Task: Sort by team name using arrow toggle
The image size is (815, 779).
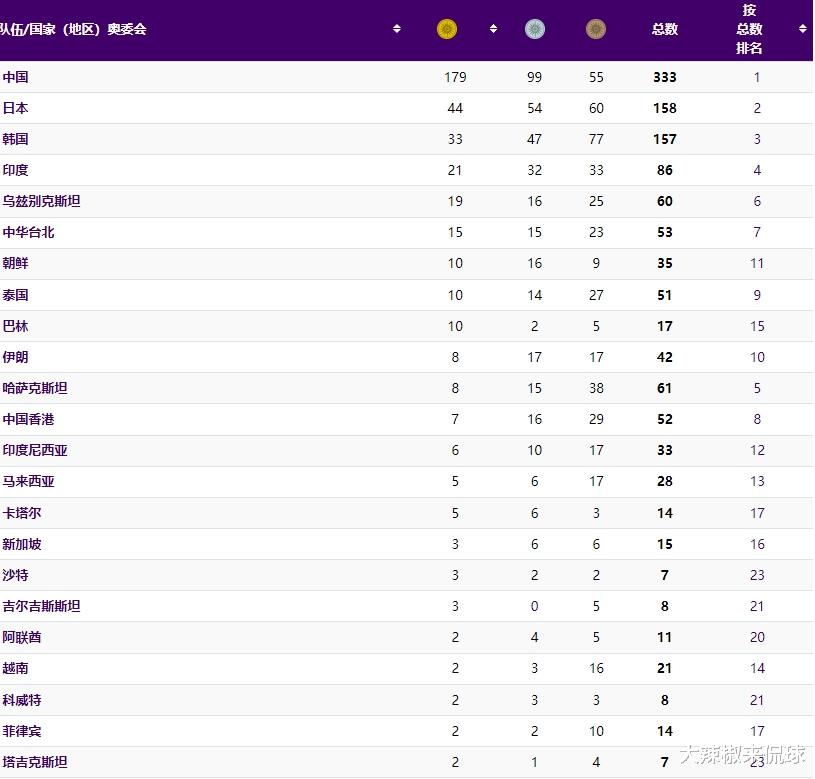Action: 397,29
